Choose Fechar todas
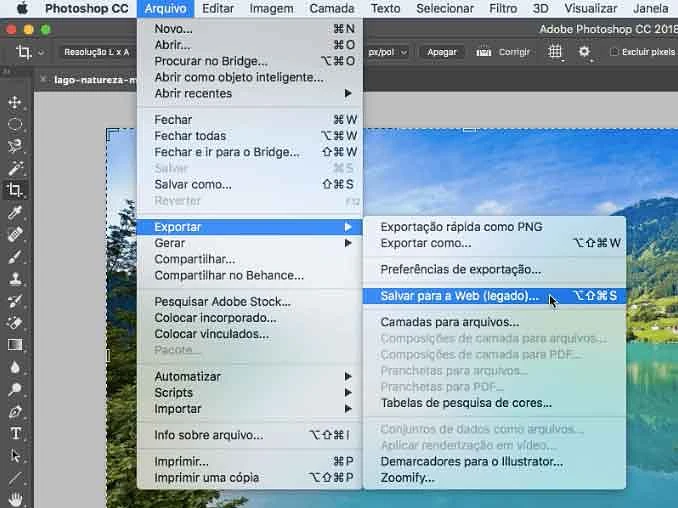This screenshot has height=508, width=678. [250, 136]
